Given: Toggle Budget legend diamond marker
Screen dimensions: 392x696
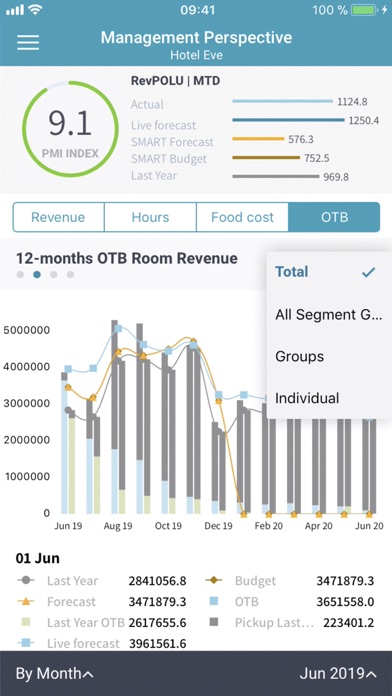Looking at the screenshot, I should click(214, 581).
